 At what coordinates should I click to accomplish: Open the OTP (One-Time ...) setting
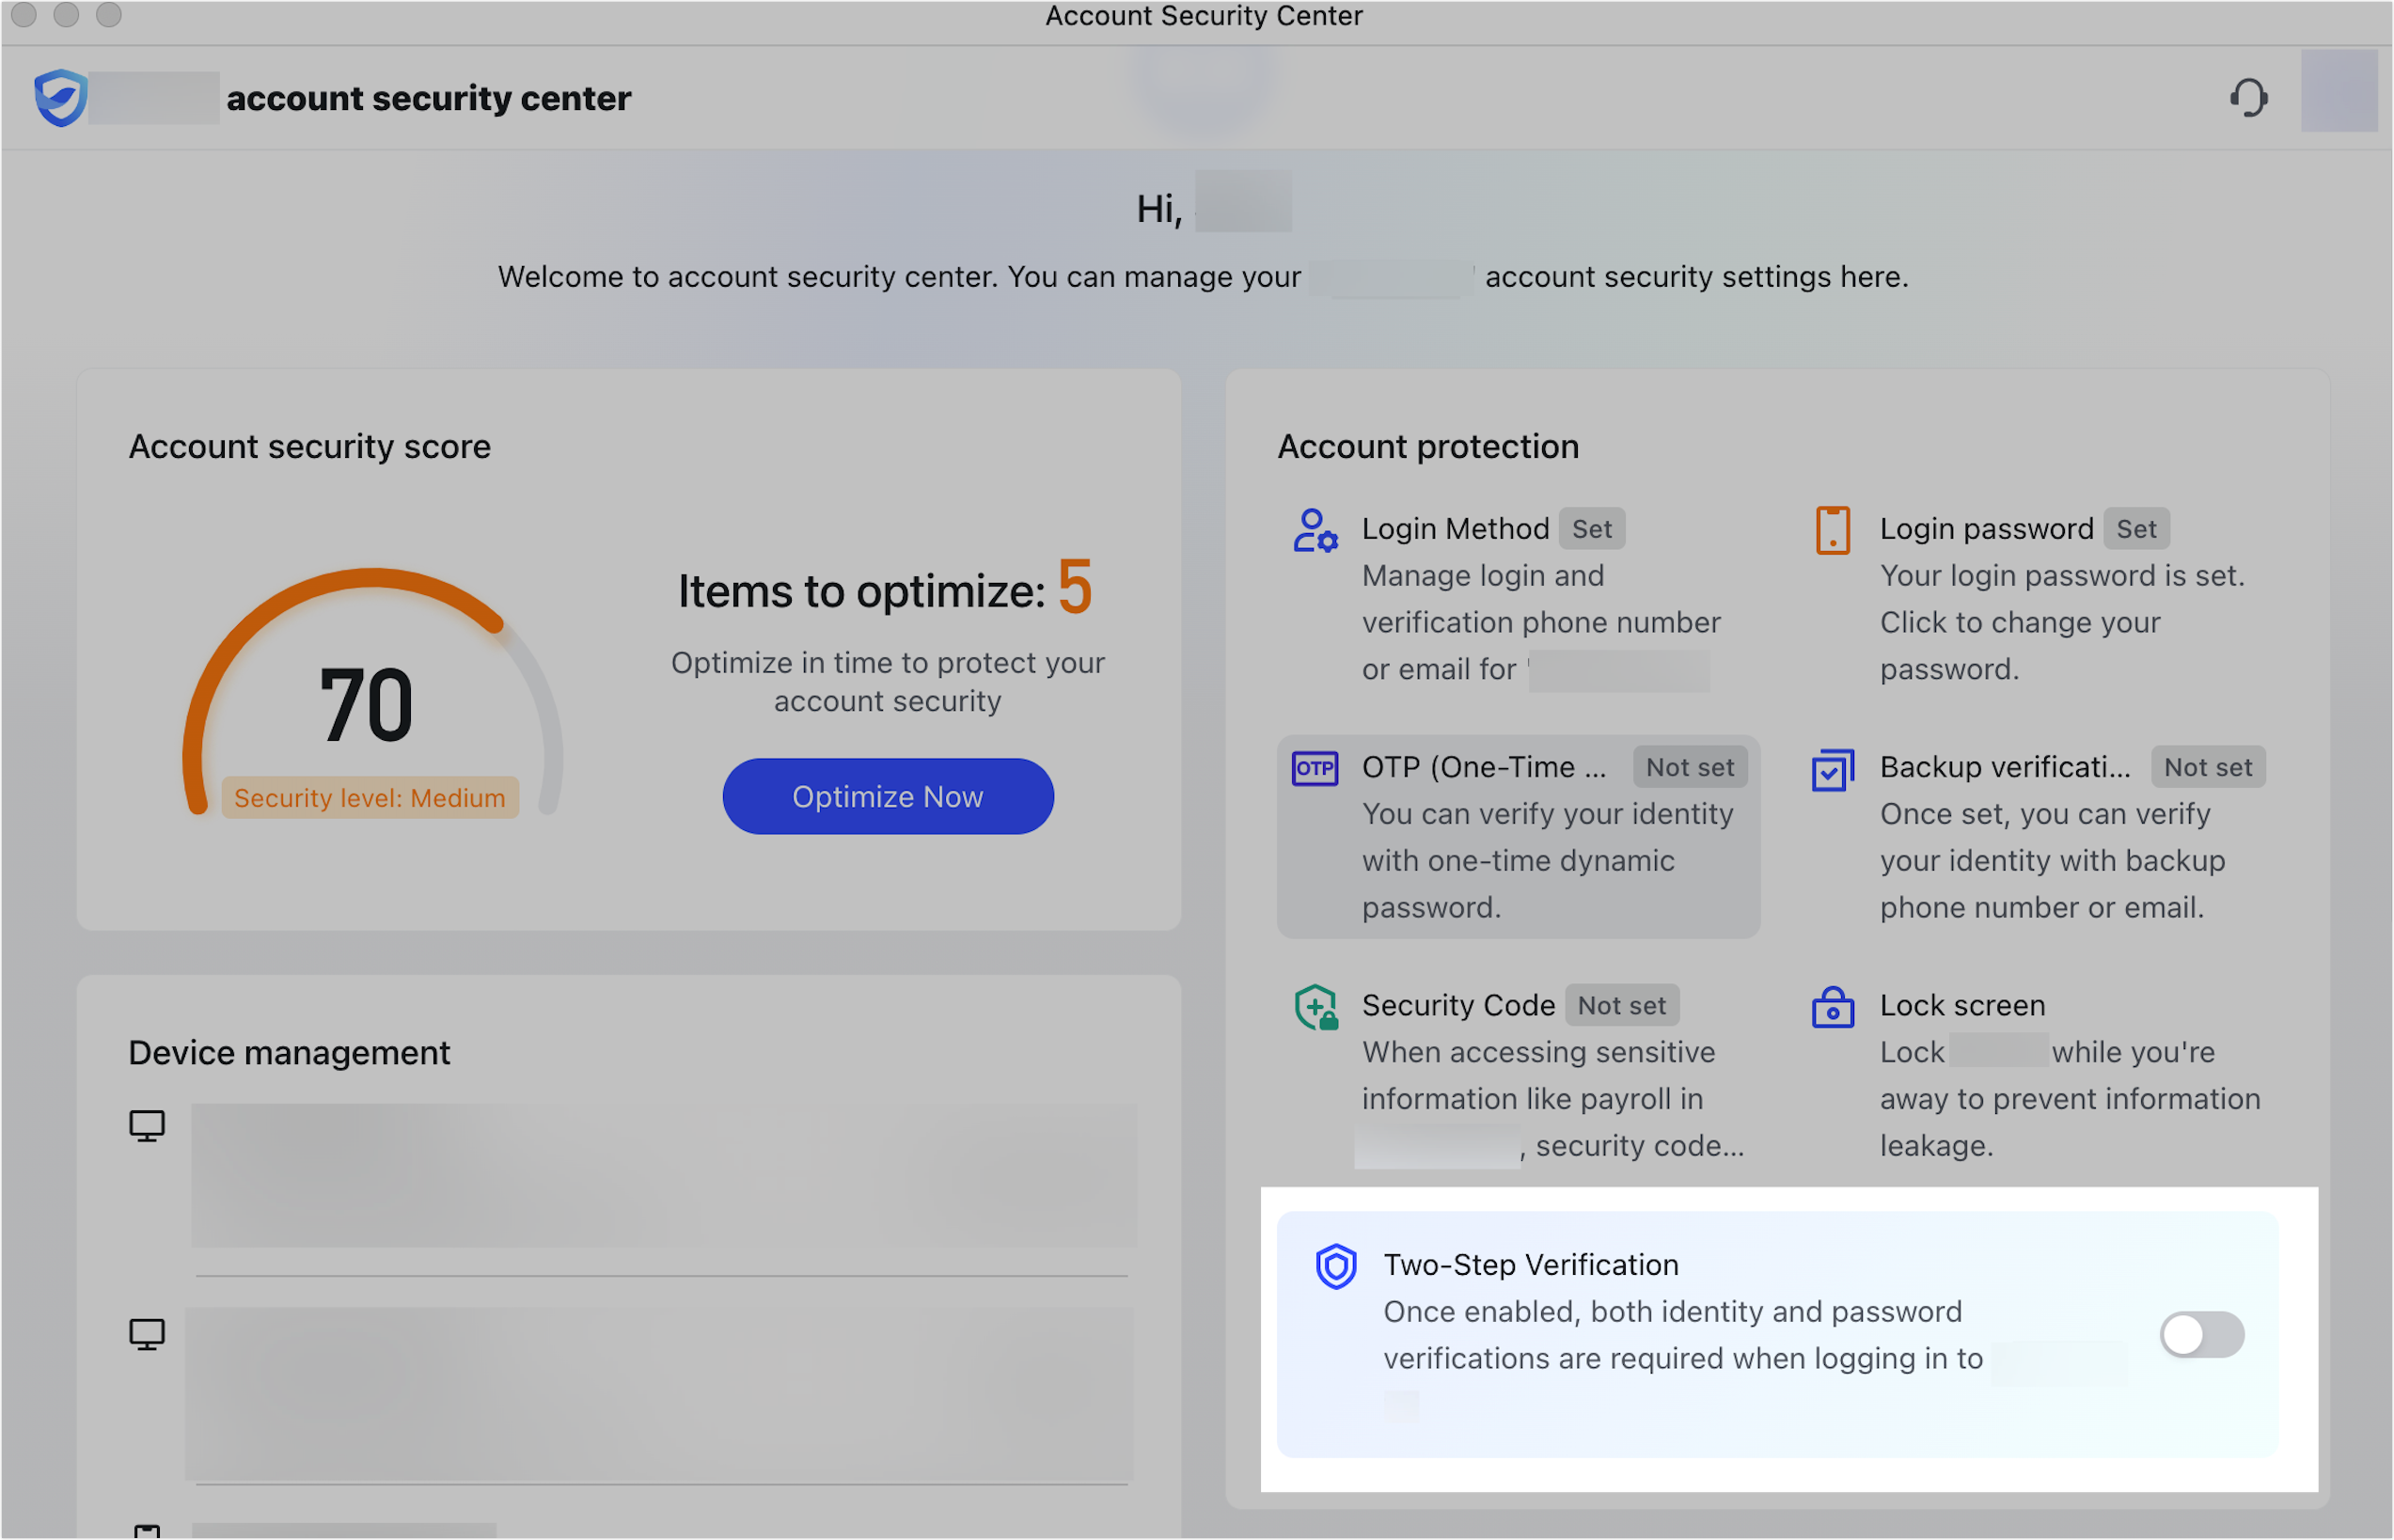pyautogui.click(x=1518, y=837)
